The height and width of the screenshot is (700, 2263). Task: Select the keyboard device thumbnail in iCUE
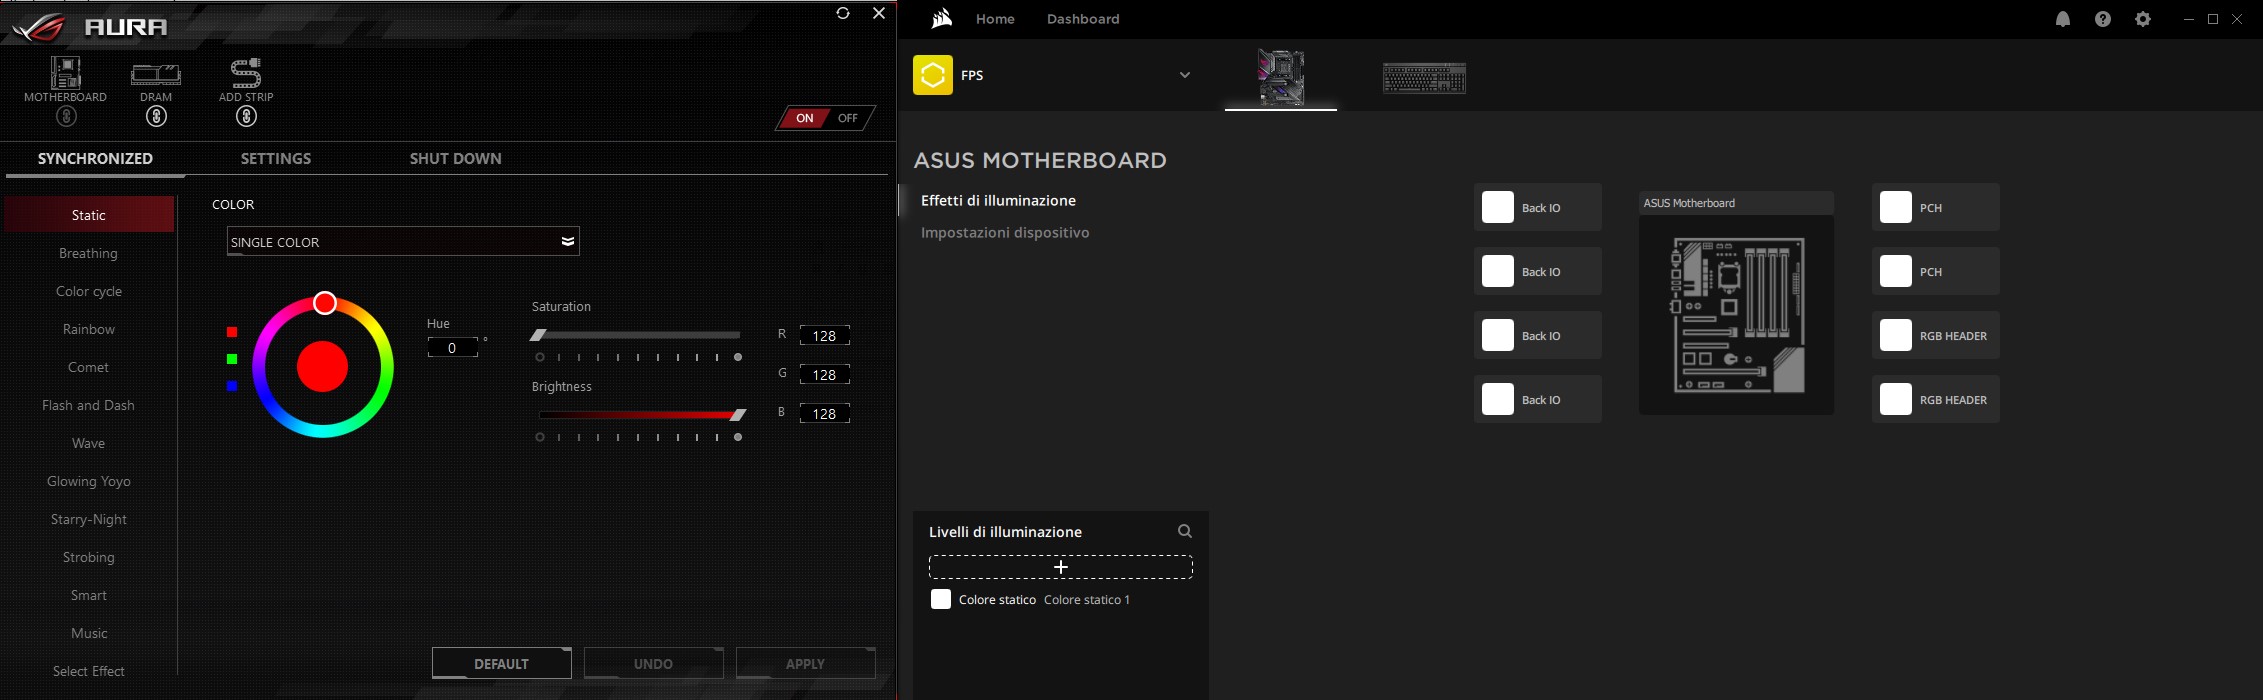[1425, 78]
